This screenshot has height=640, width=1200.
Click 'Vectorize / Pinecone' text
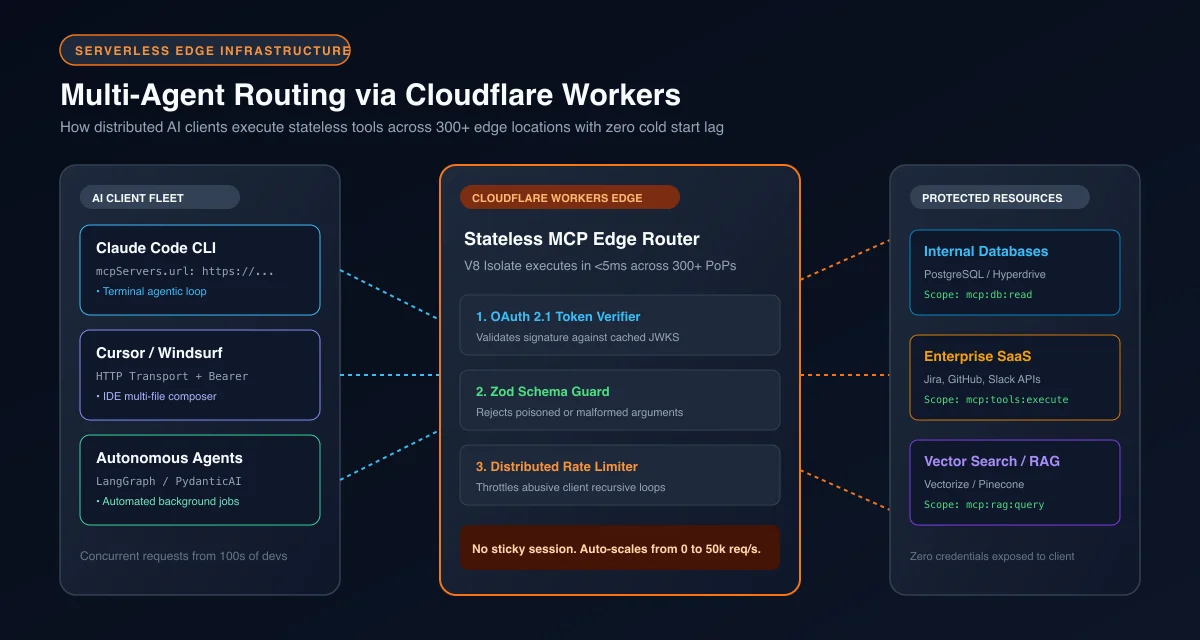pyautogui.click(x=975, y=484)
